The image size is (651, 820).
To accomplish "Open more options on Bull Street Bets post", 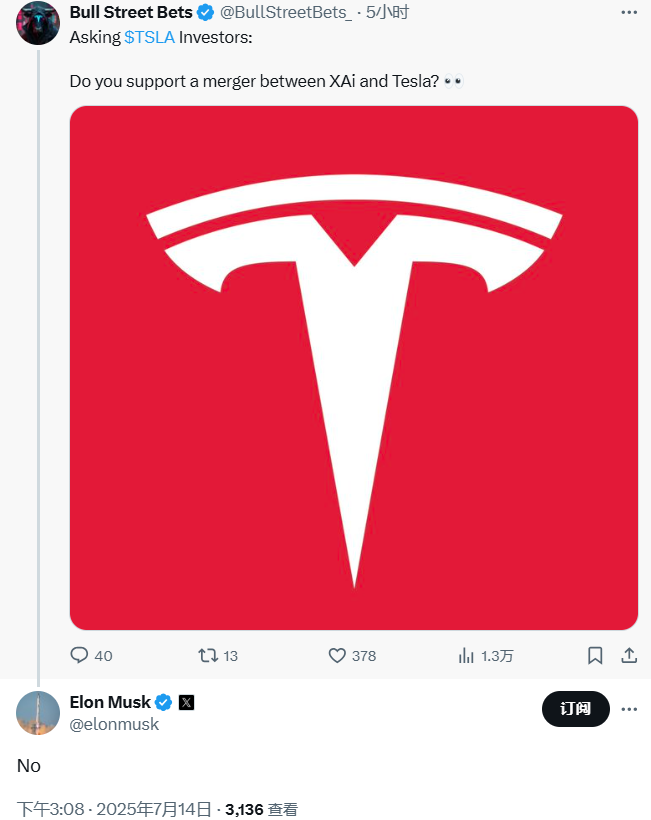I will point(629,13).
